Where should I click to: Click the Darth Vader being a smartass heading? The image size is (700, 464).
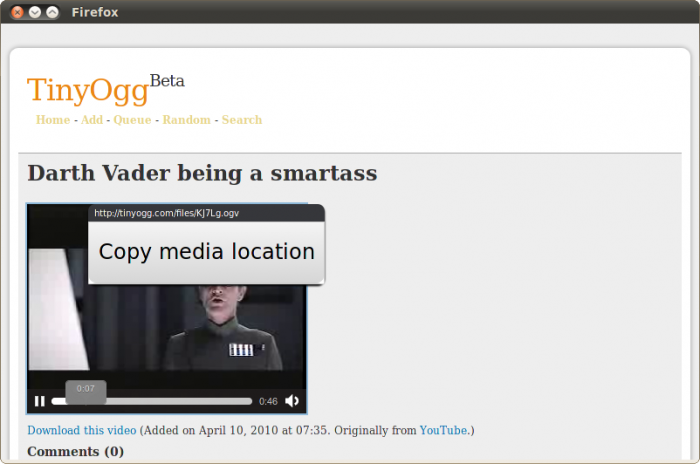click(x=202, y=173)
